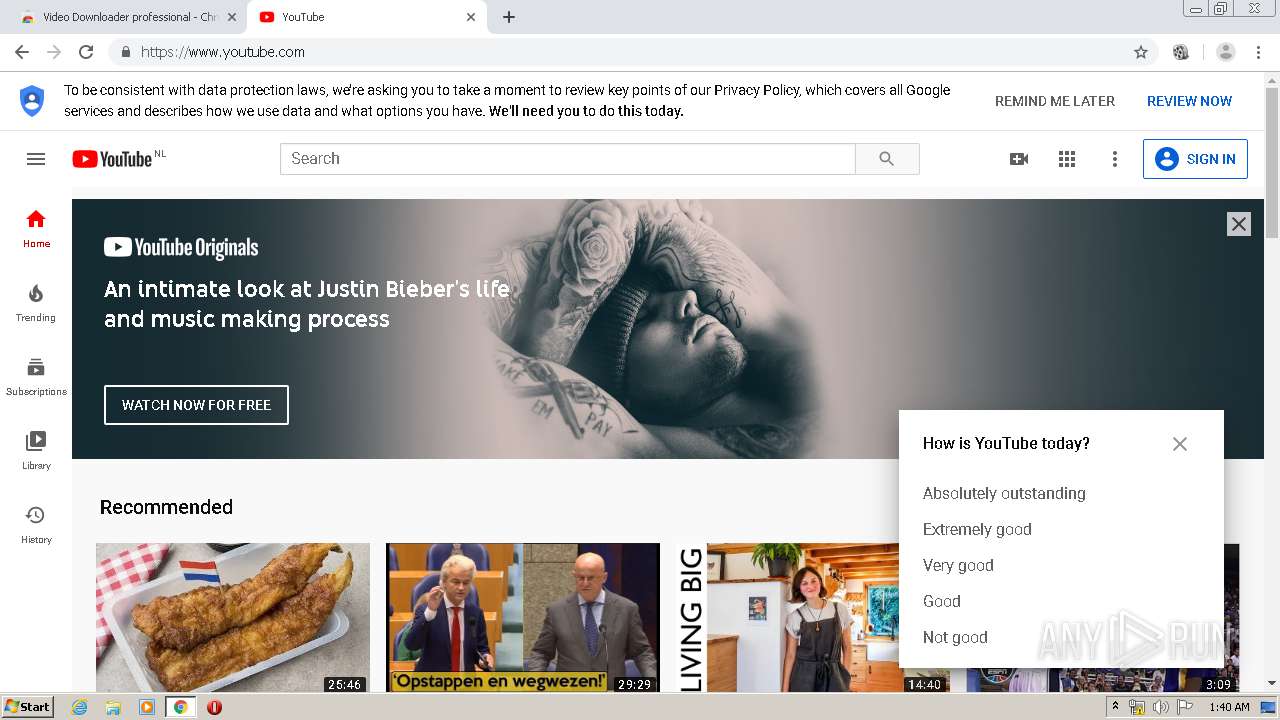Click the SIGN IN button
Image resolution: width=1280 pixels, height=720 pixels.
(1195, 159)
